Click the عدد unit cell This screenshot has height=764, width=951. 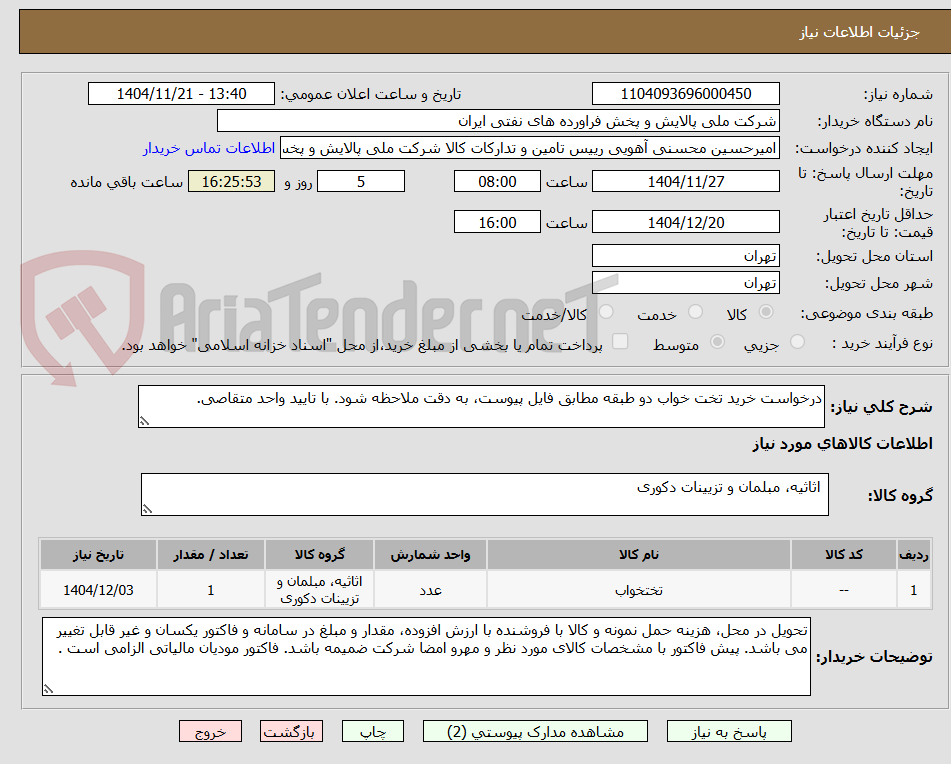tap(430, 590)
